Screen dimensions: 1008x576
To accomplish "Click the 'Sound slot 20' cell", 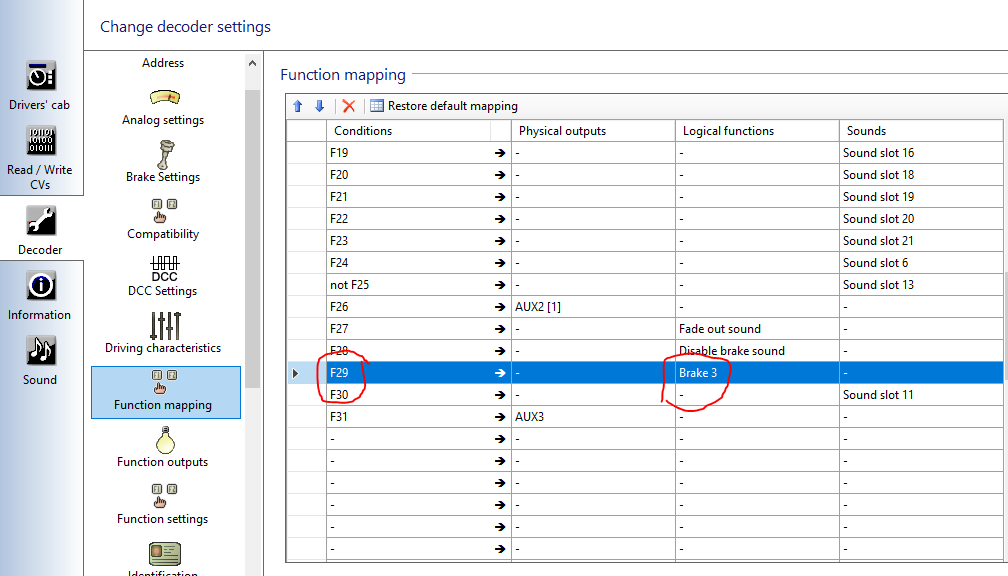I will coord(921,219).
